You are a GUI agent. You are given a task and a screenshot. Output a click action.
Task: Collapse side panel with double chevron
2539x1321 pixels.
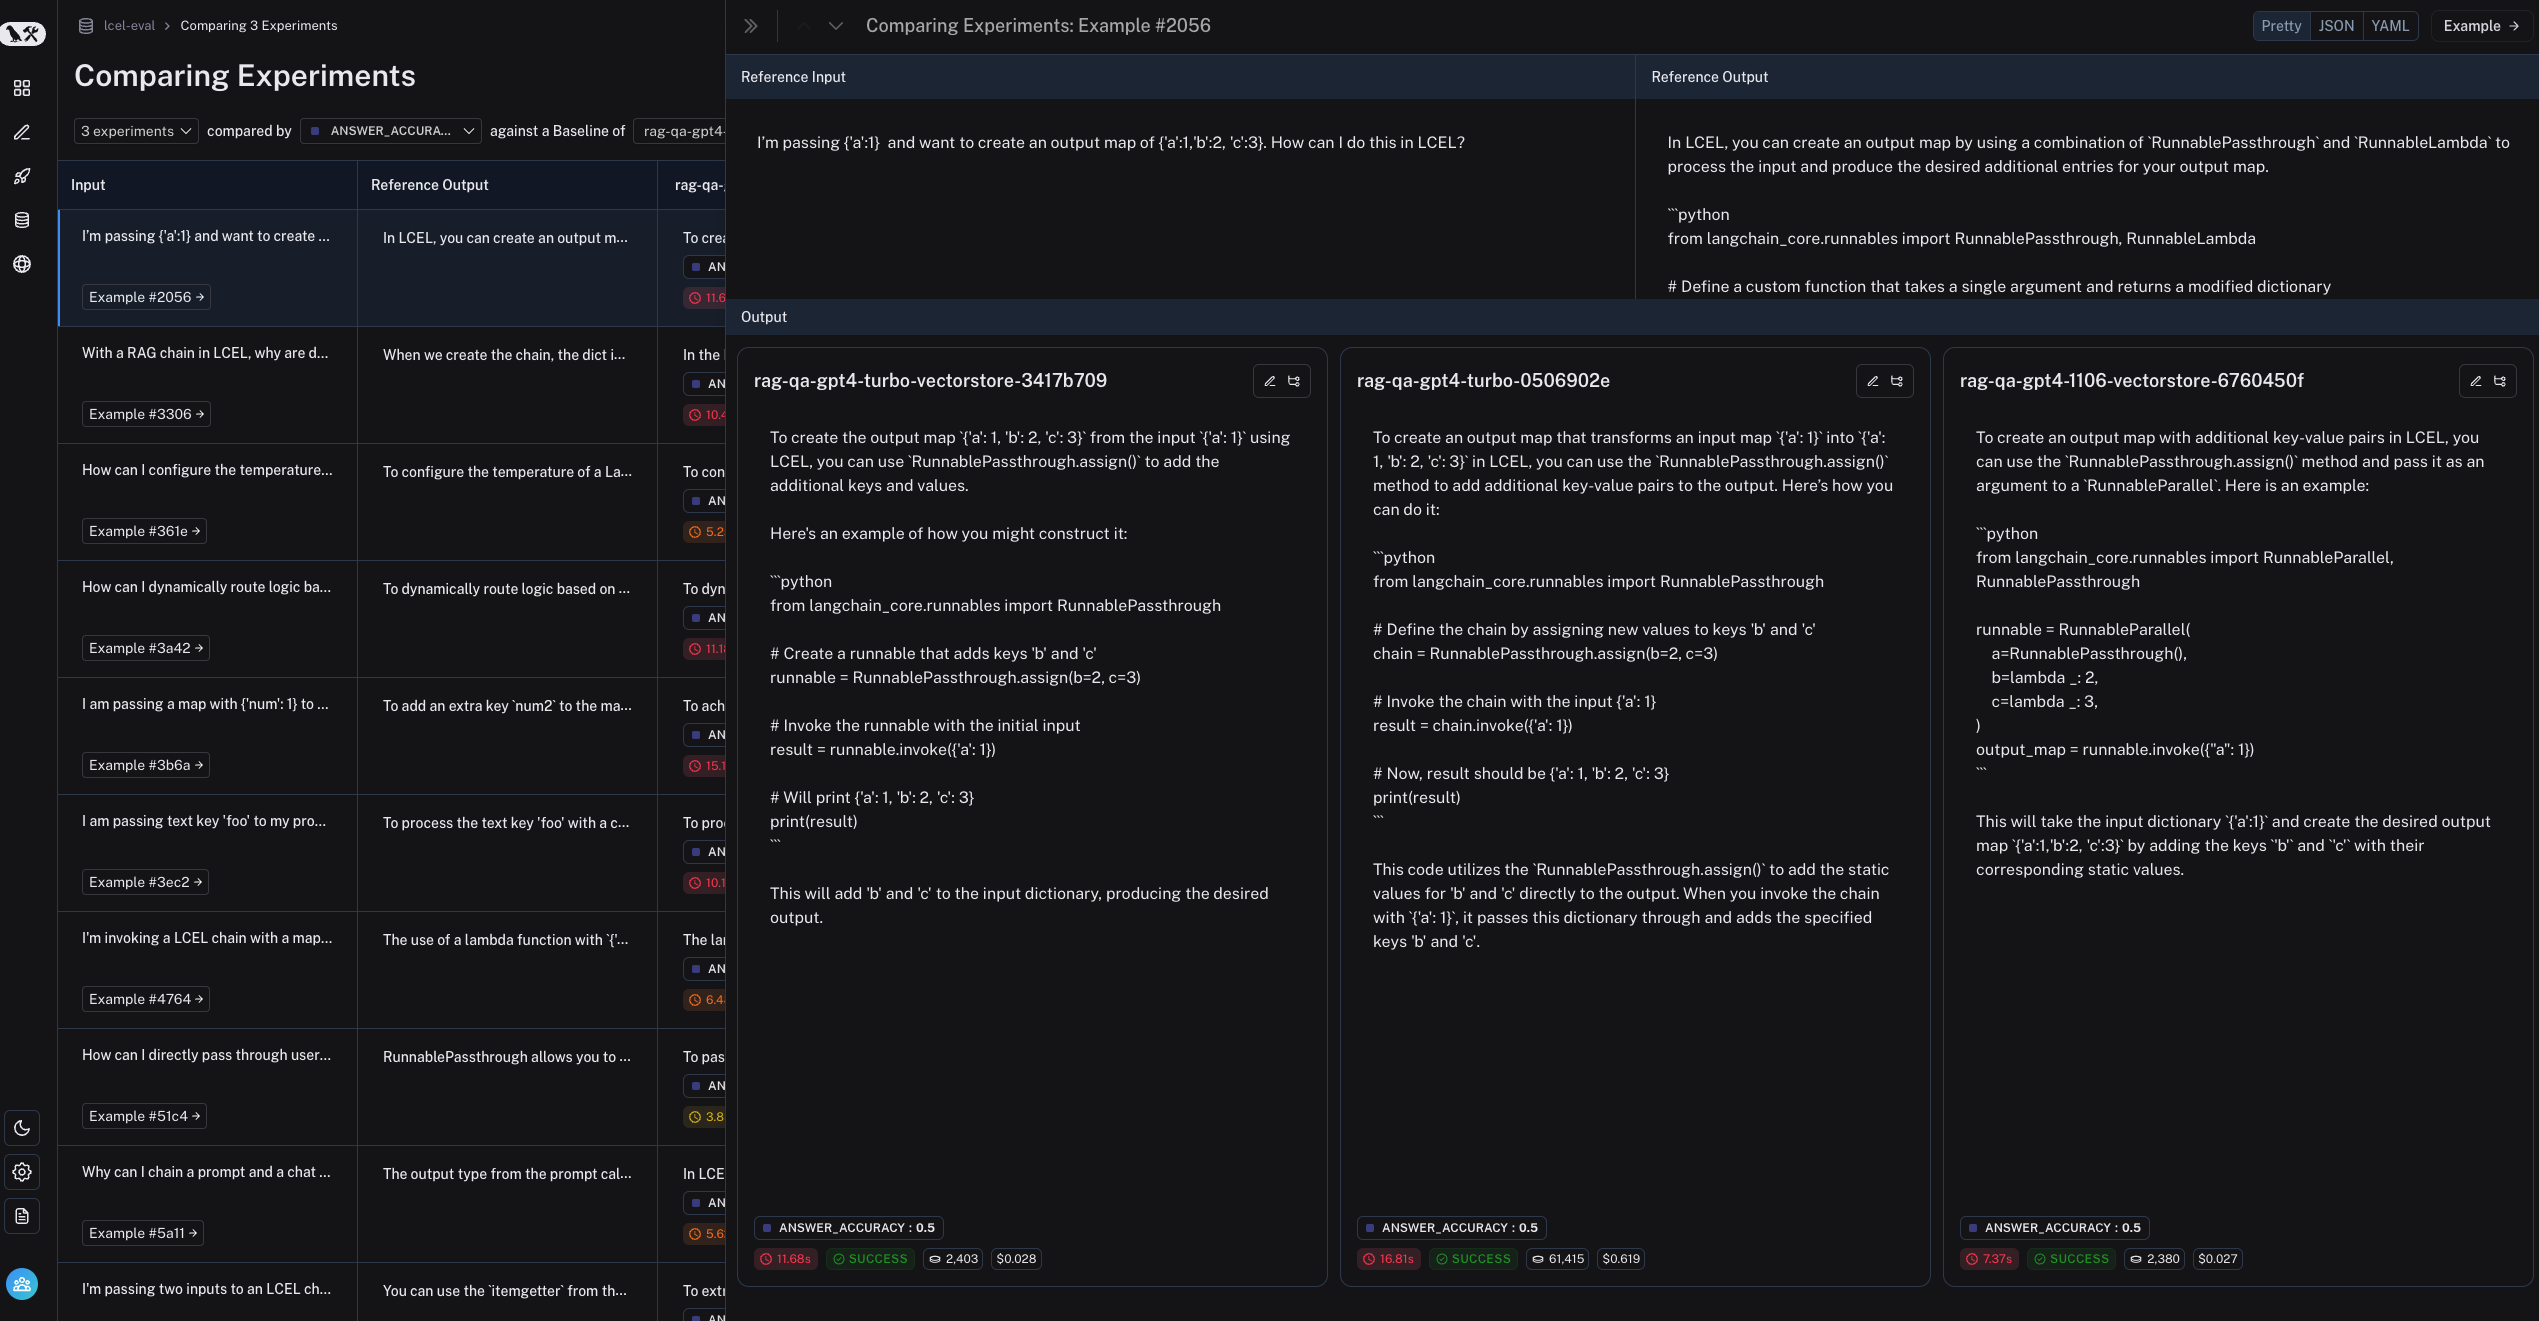751,26
